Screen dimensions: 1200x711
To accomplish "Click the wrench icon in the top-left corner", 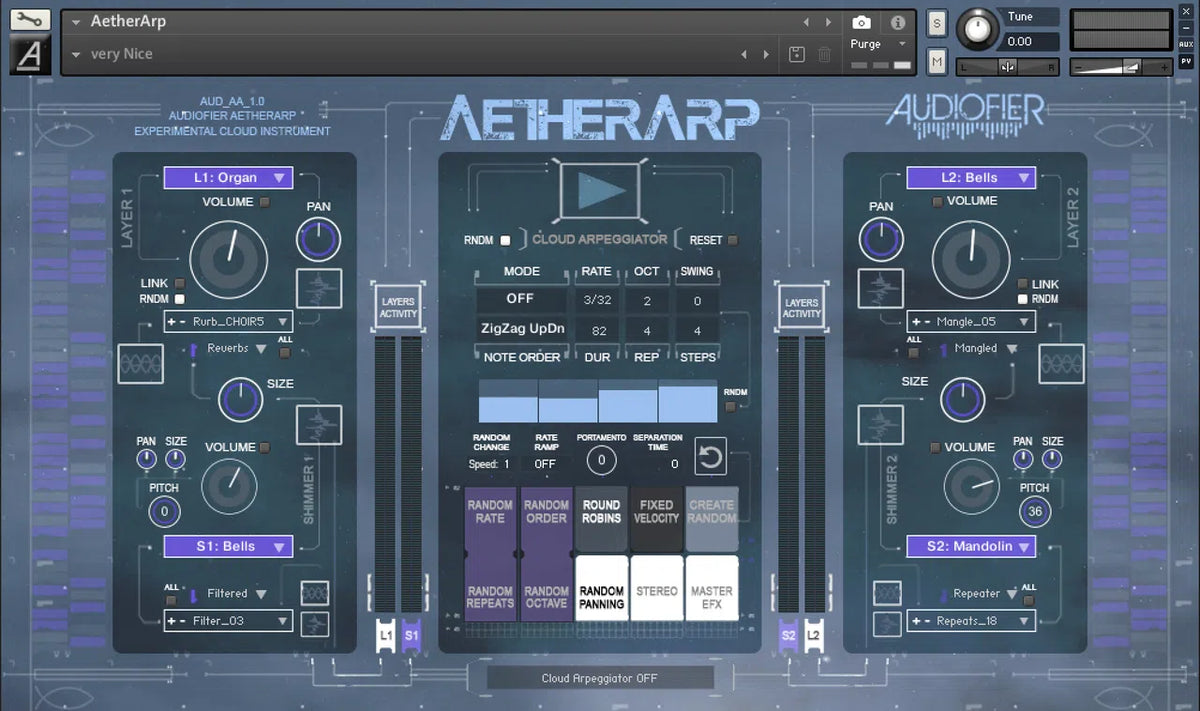I will click(x=28, y=18).
